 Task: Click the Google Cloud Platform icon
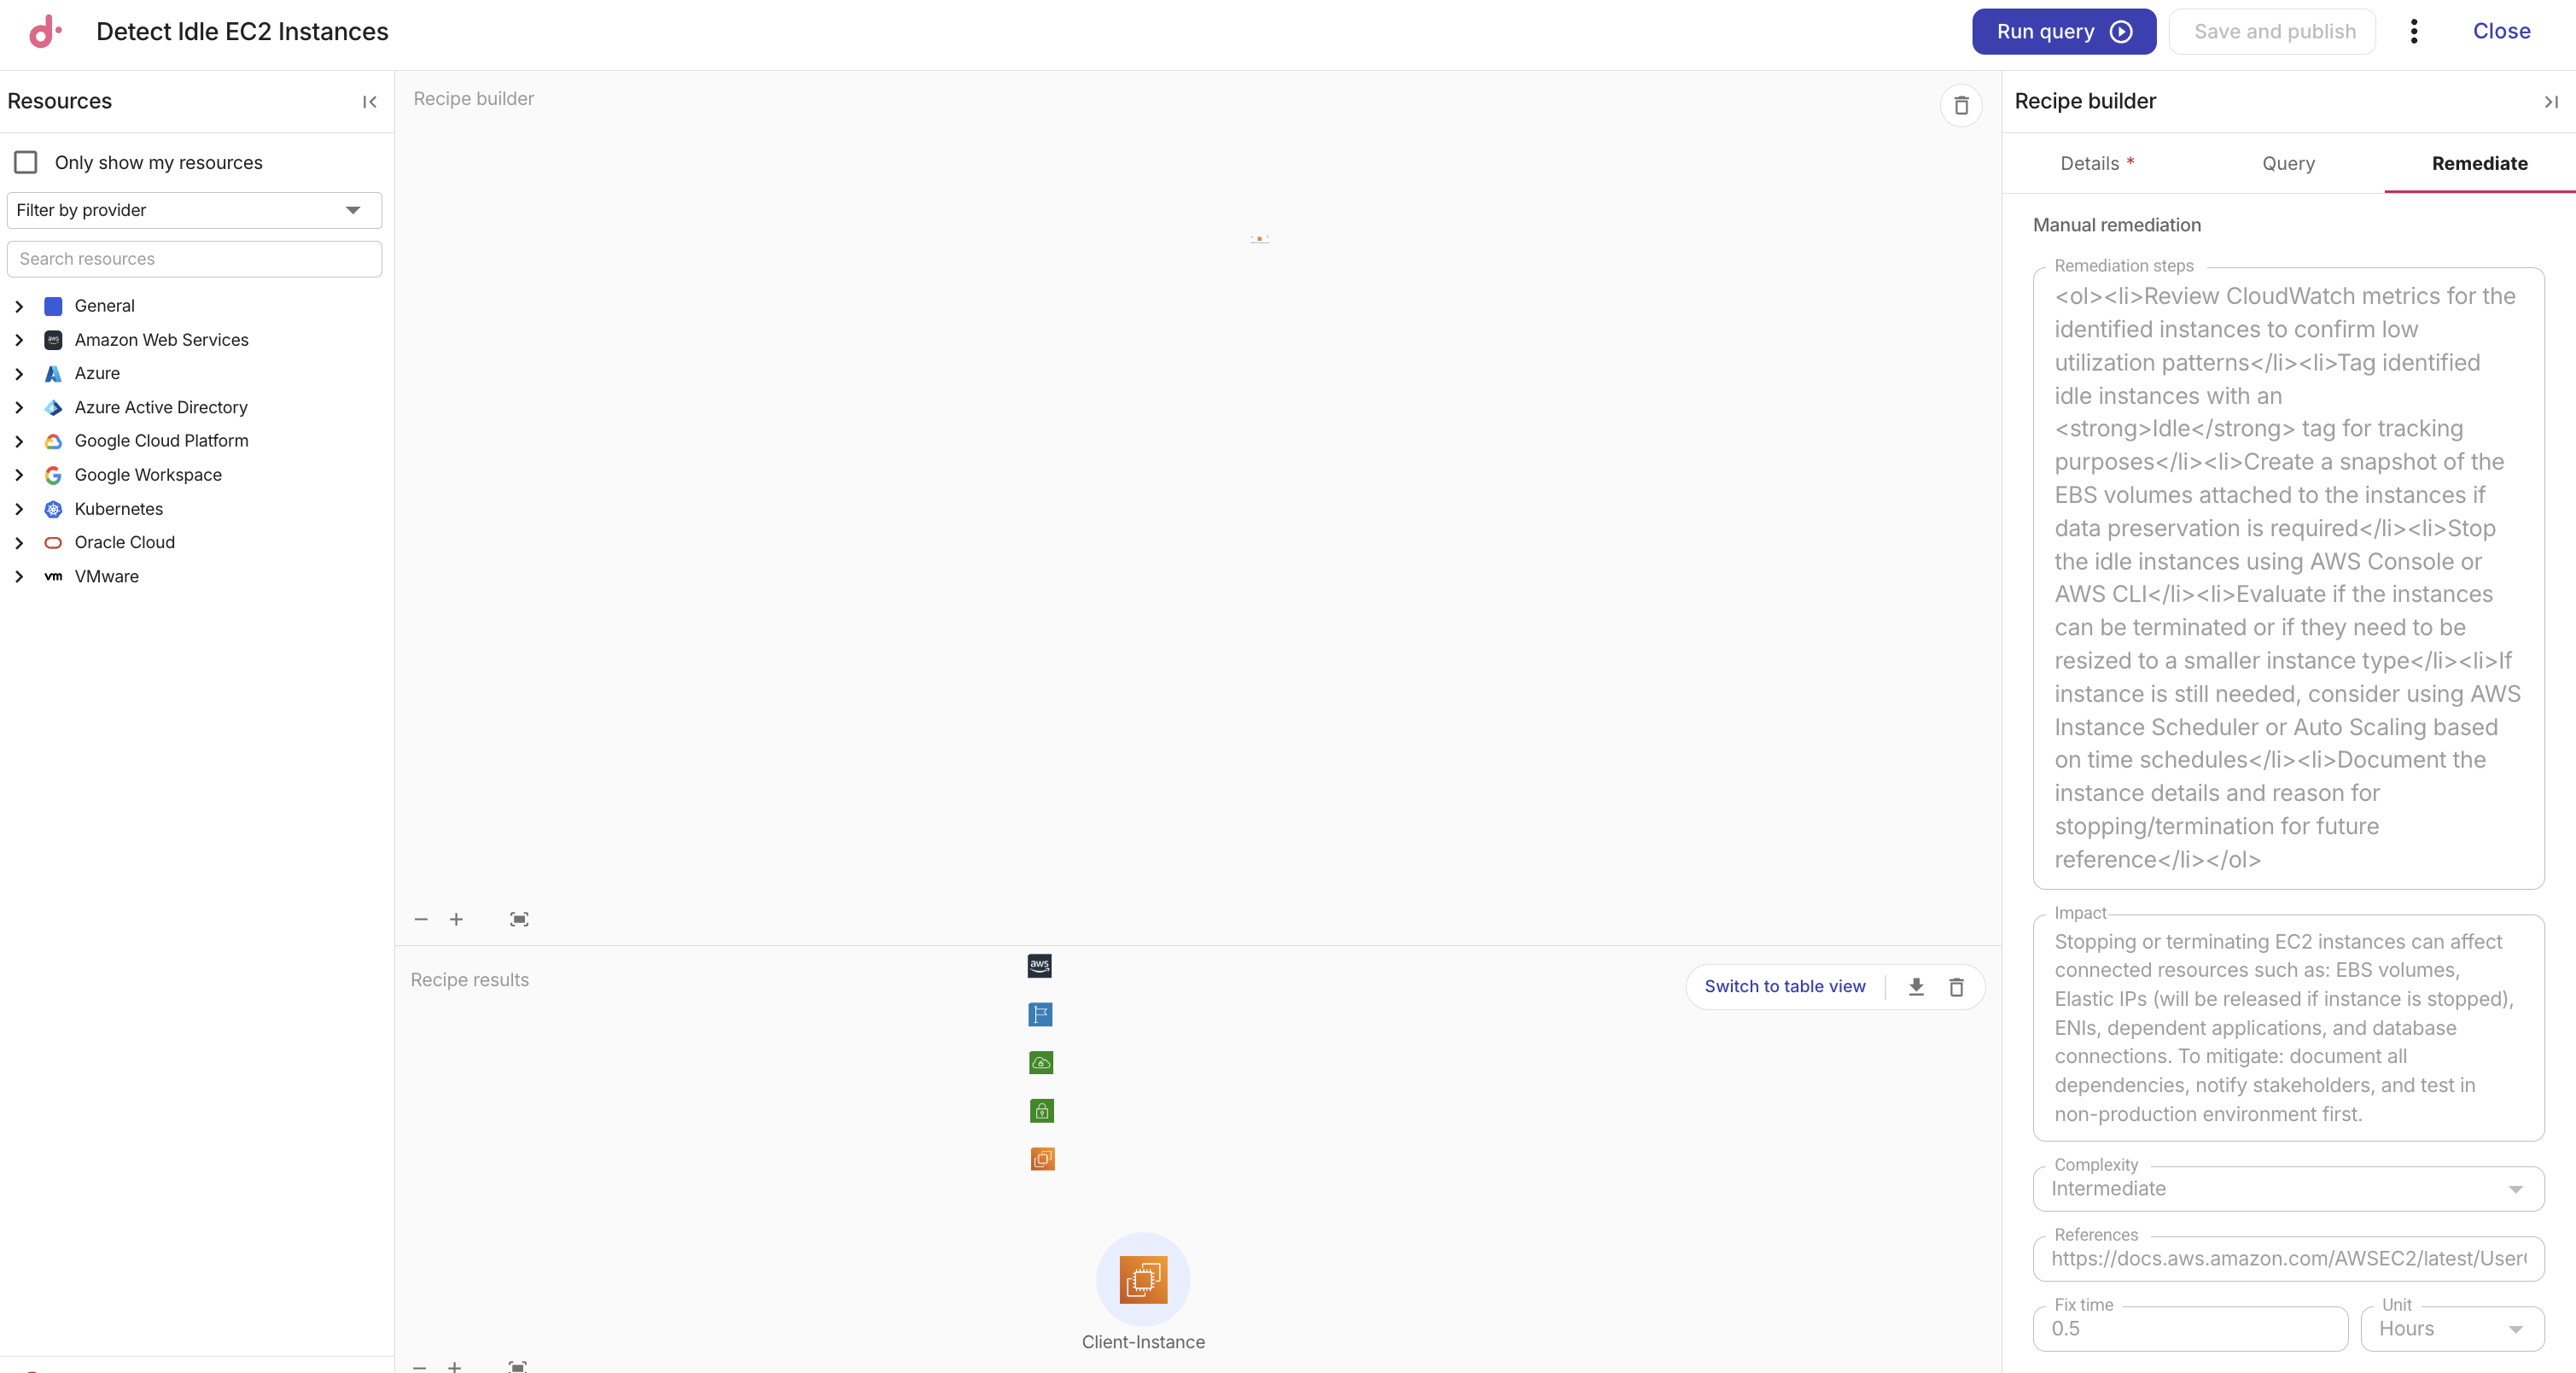tap(54, 441)
